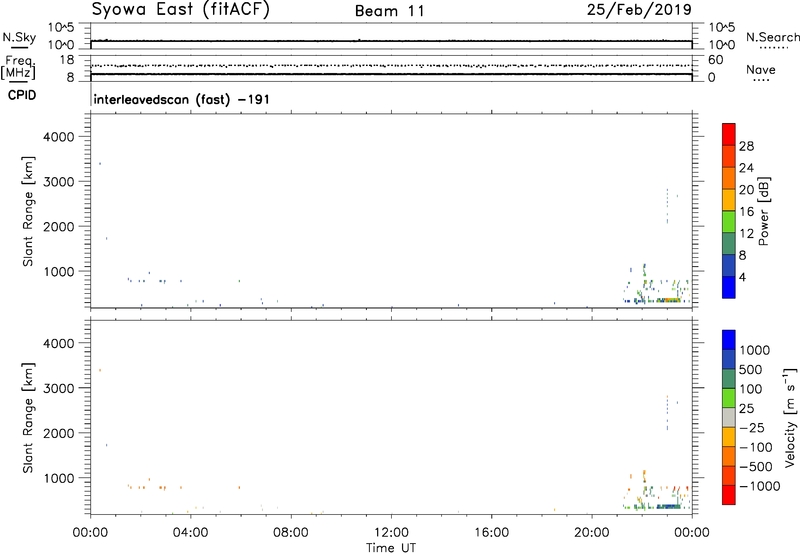Click the "Time UT" axis title

click(x=391, y=548)
